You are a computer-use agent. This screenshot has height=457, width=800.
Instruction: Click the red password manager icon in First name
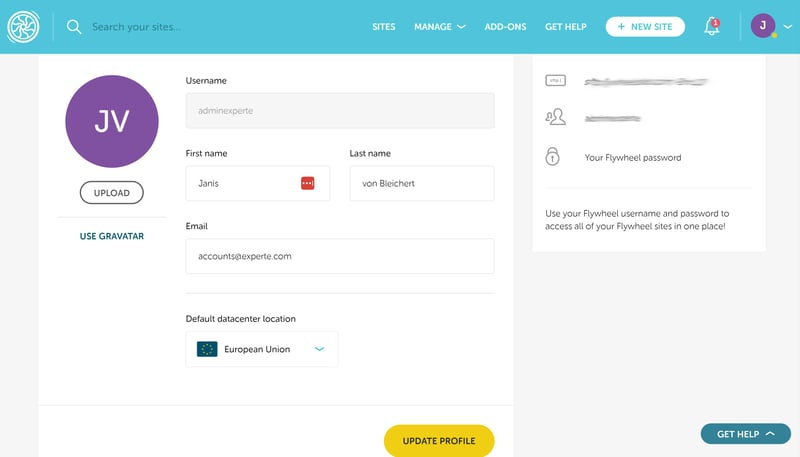pos(308,183)
